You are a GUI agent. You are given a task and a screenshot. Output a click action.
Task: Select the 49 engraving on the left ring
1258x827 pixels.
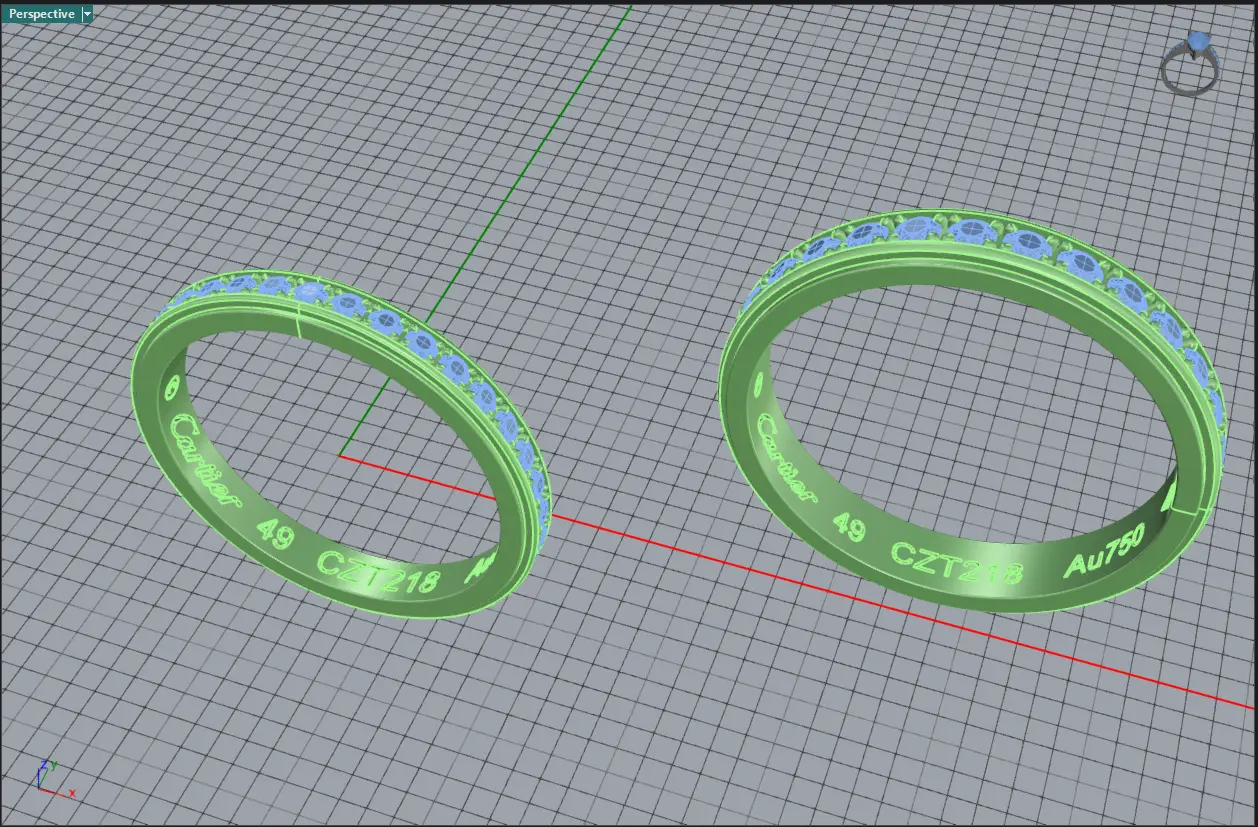click(x=275, y=533)
